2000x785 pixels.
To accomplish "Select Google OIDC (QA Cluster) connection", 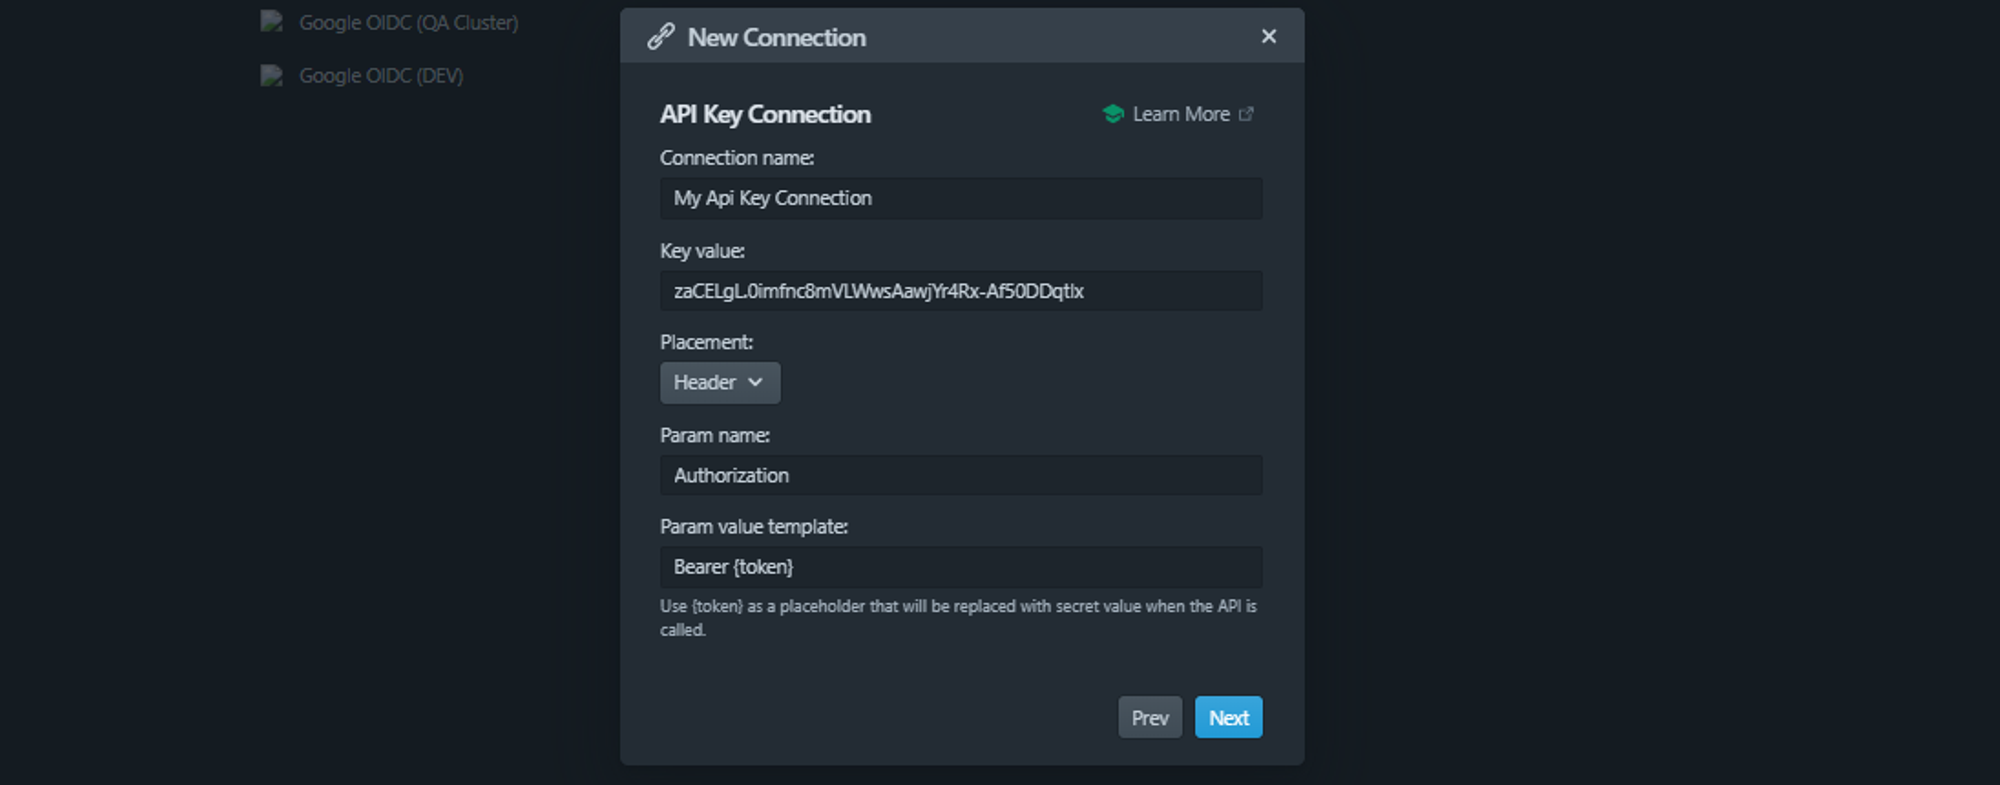I will 408,22.
